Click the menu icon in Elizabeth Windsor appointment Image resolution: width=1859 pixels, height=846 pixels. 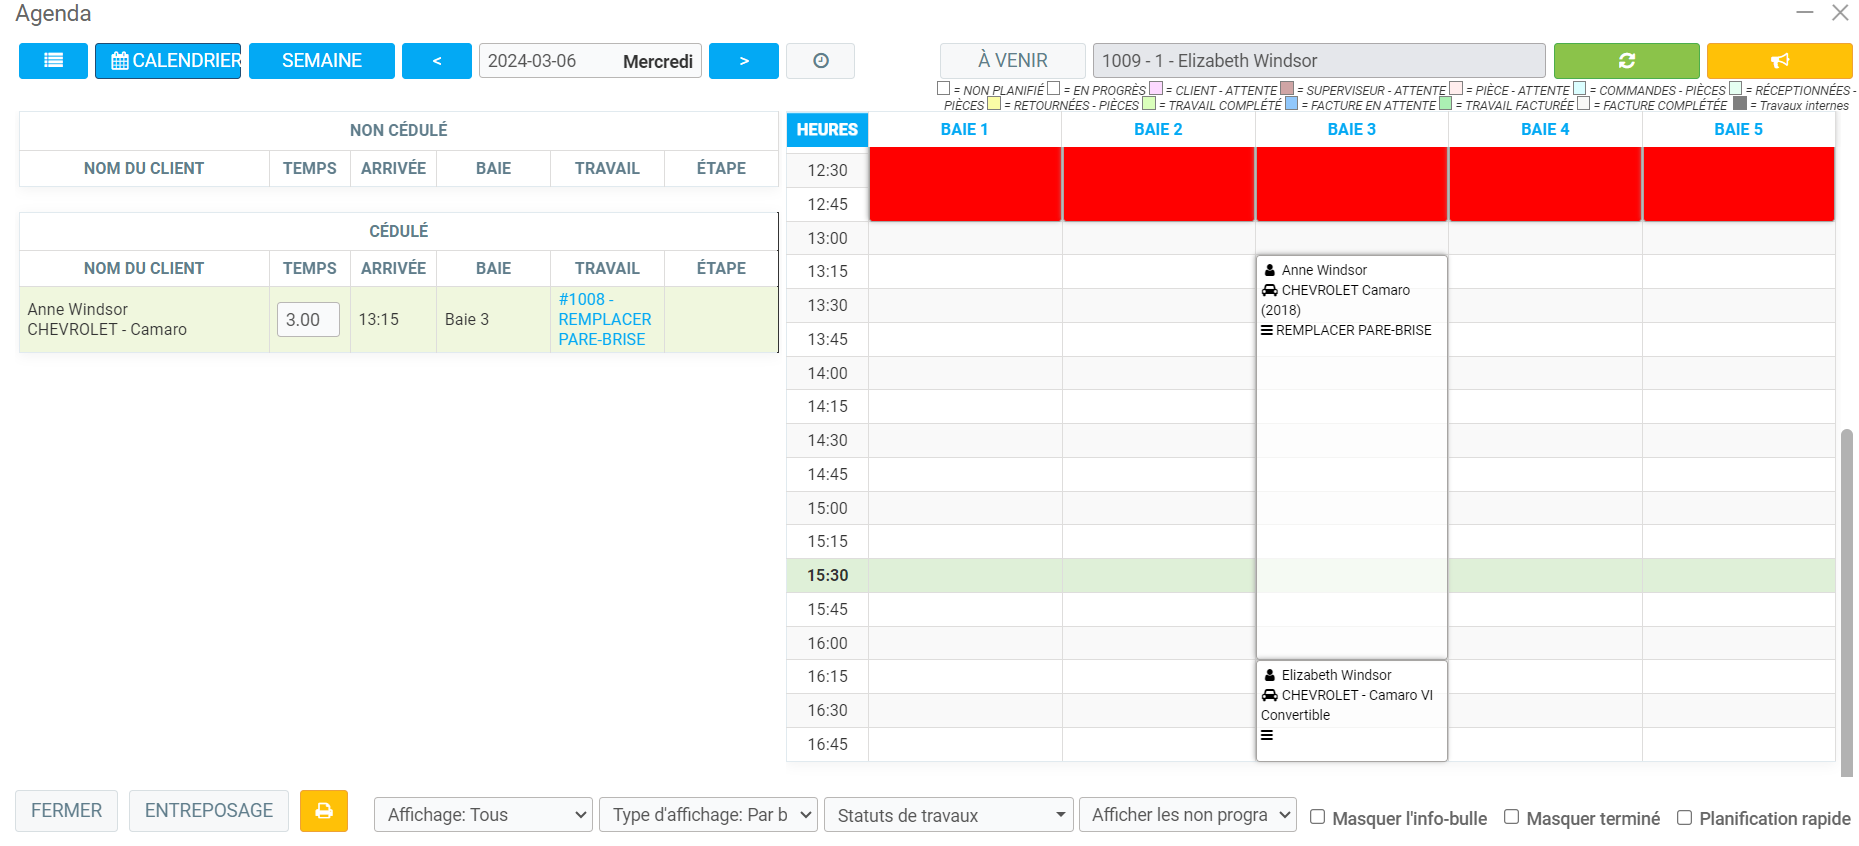1267,736
